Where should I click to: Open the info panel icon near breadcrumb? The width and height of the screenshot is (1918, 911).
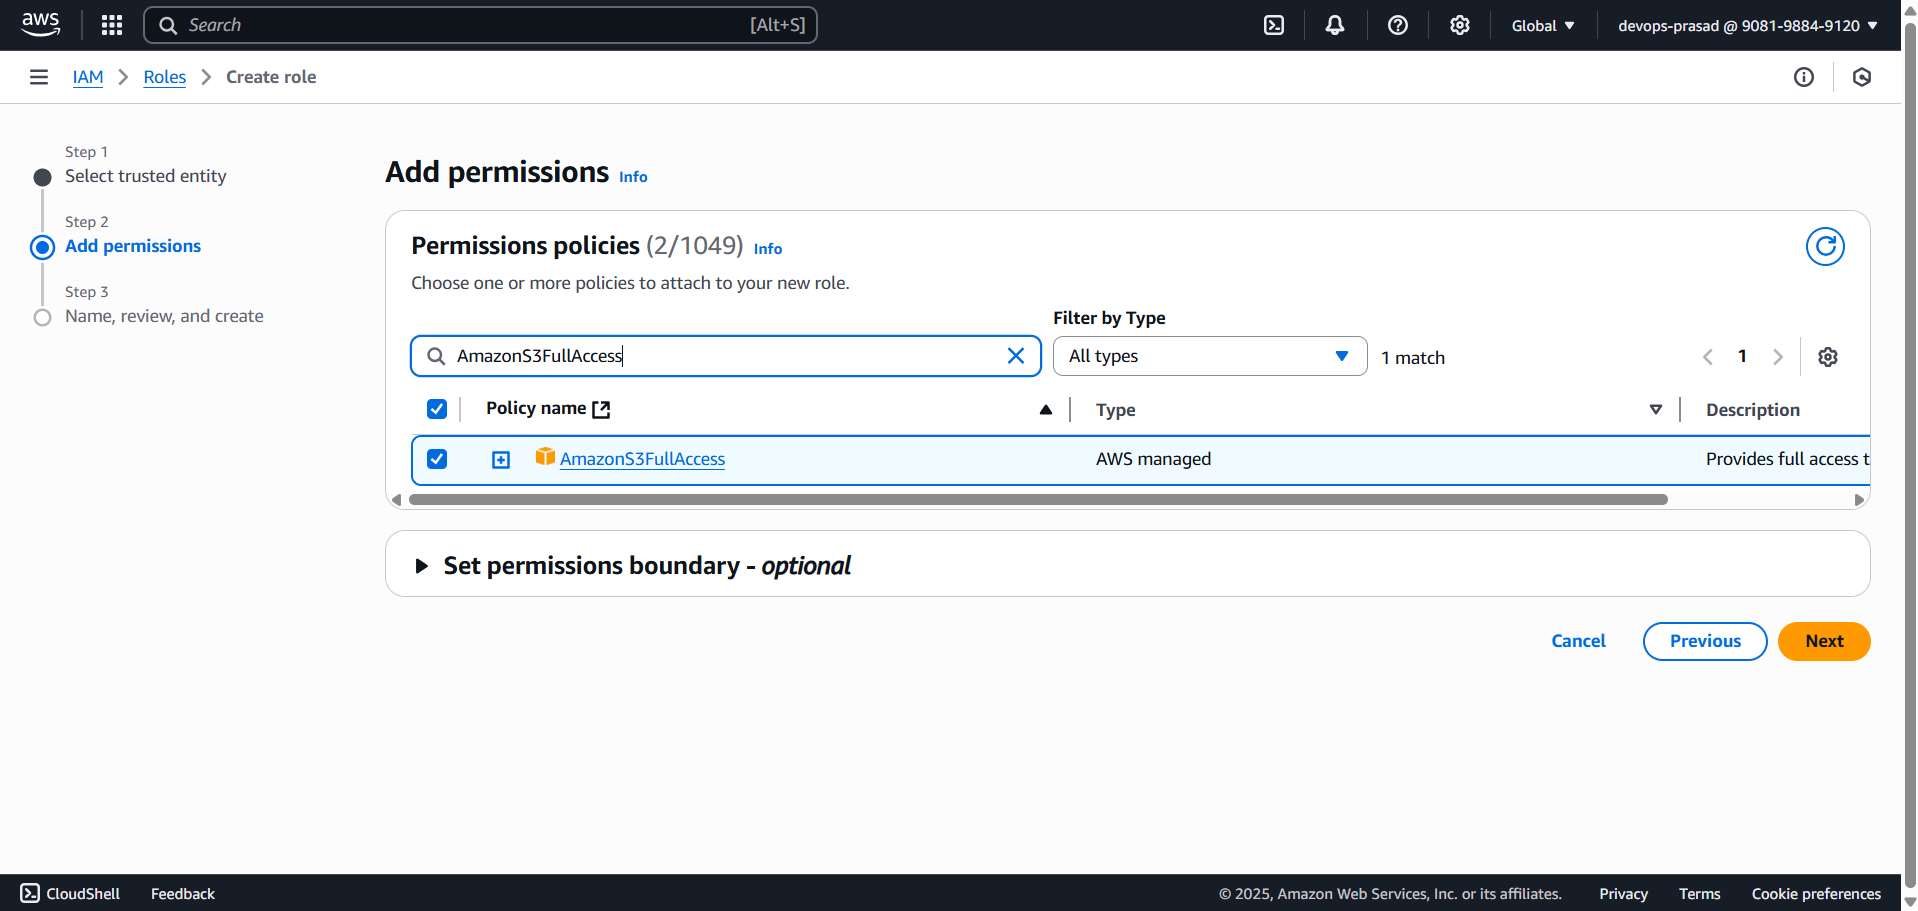[1804, 77]
